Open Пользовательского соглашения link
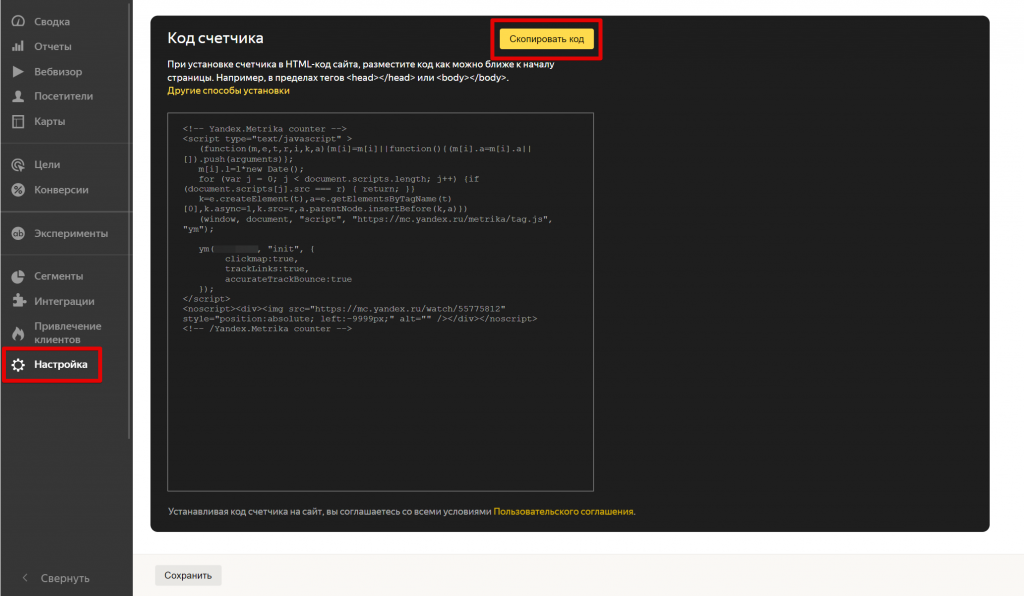This screenshot has width=1024, height=596. [x=563, y=512]
